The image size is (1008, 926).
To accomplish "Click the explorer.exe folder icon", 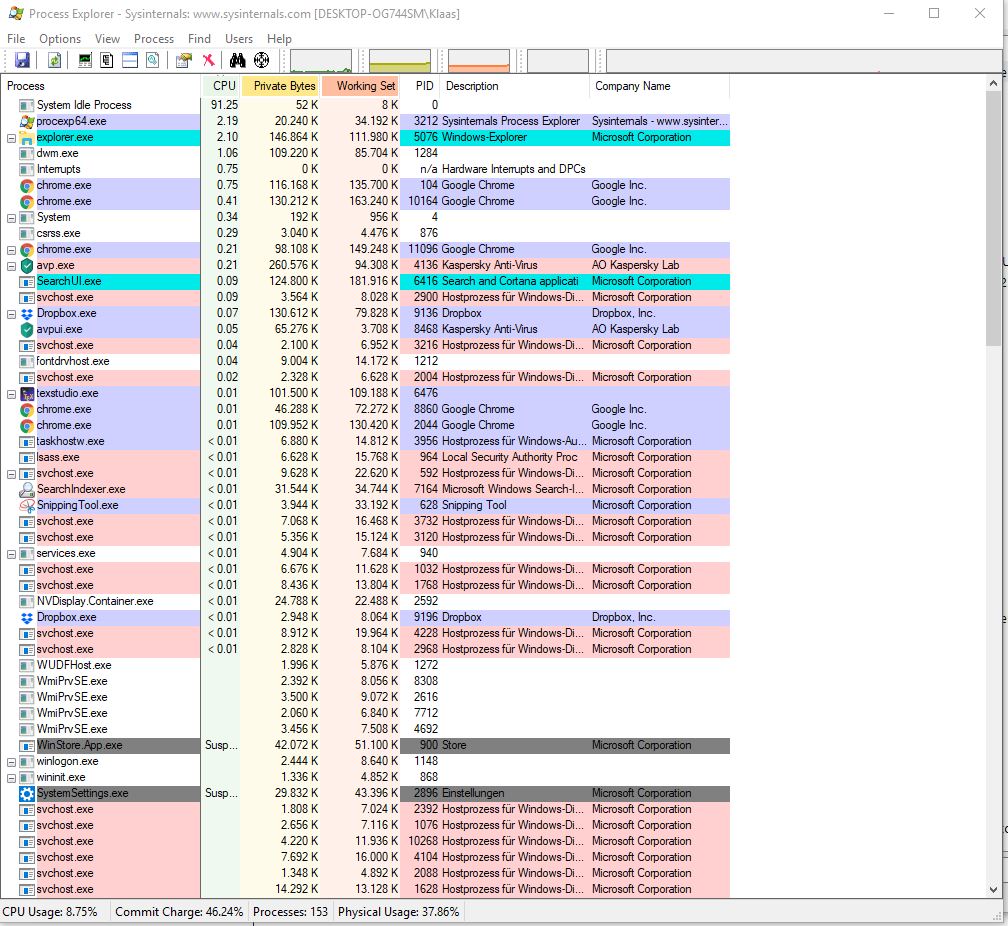I will click(26, 137).
